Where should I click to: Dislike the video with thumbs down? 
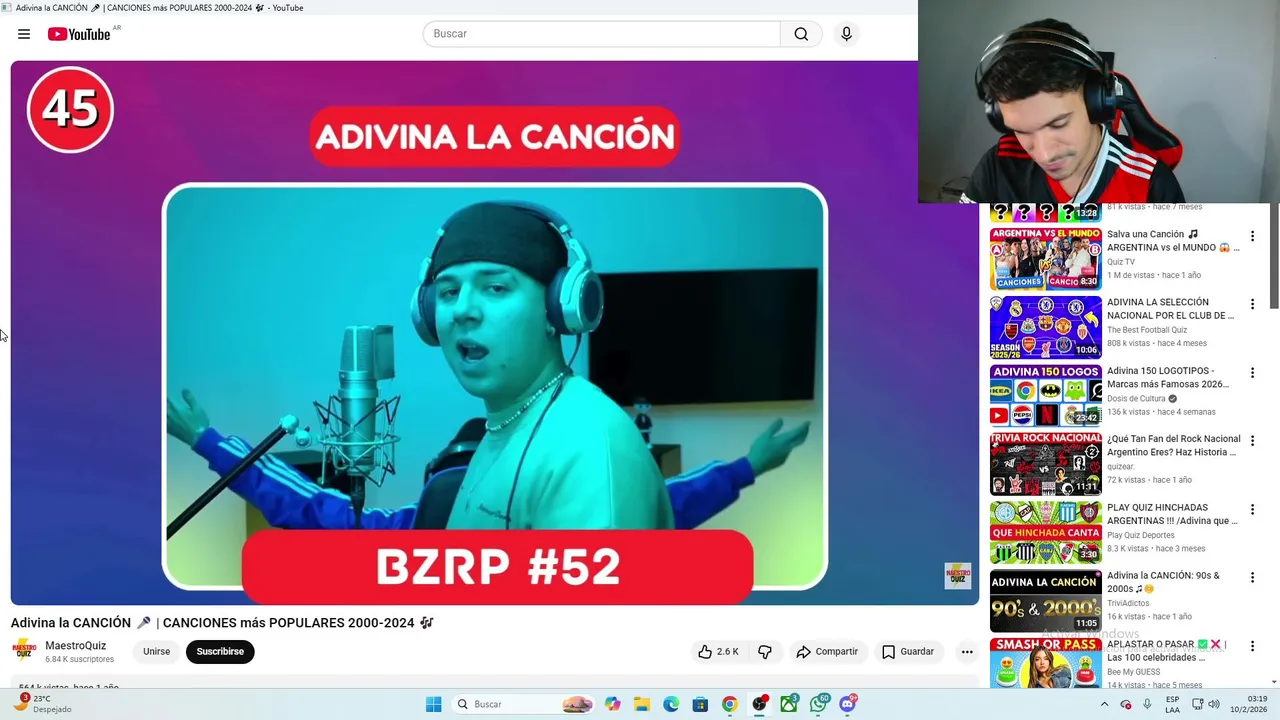pyautogui.click(x=765, y=651)
